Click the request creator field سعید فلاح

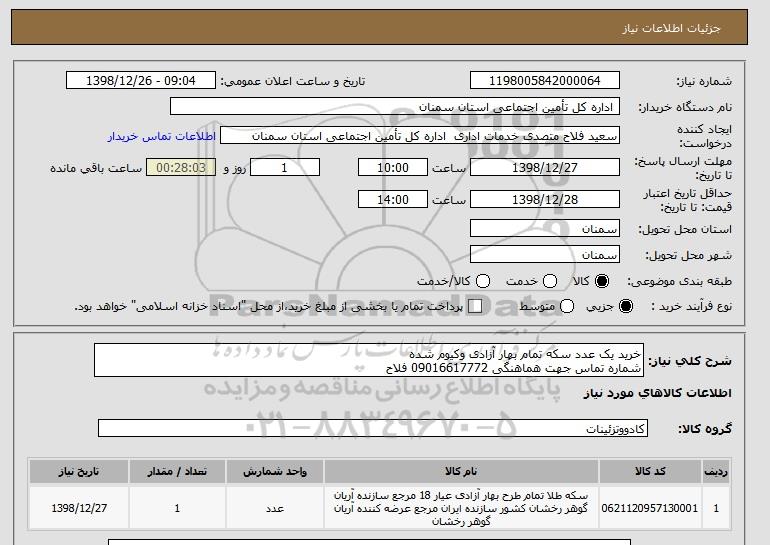pos(420,136)
